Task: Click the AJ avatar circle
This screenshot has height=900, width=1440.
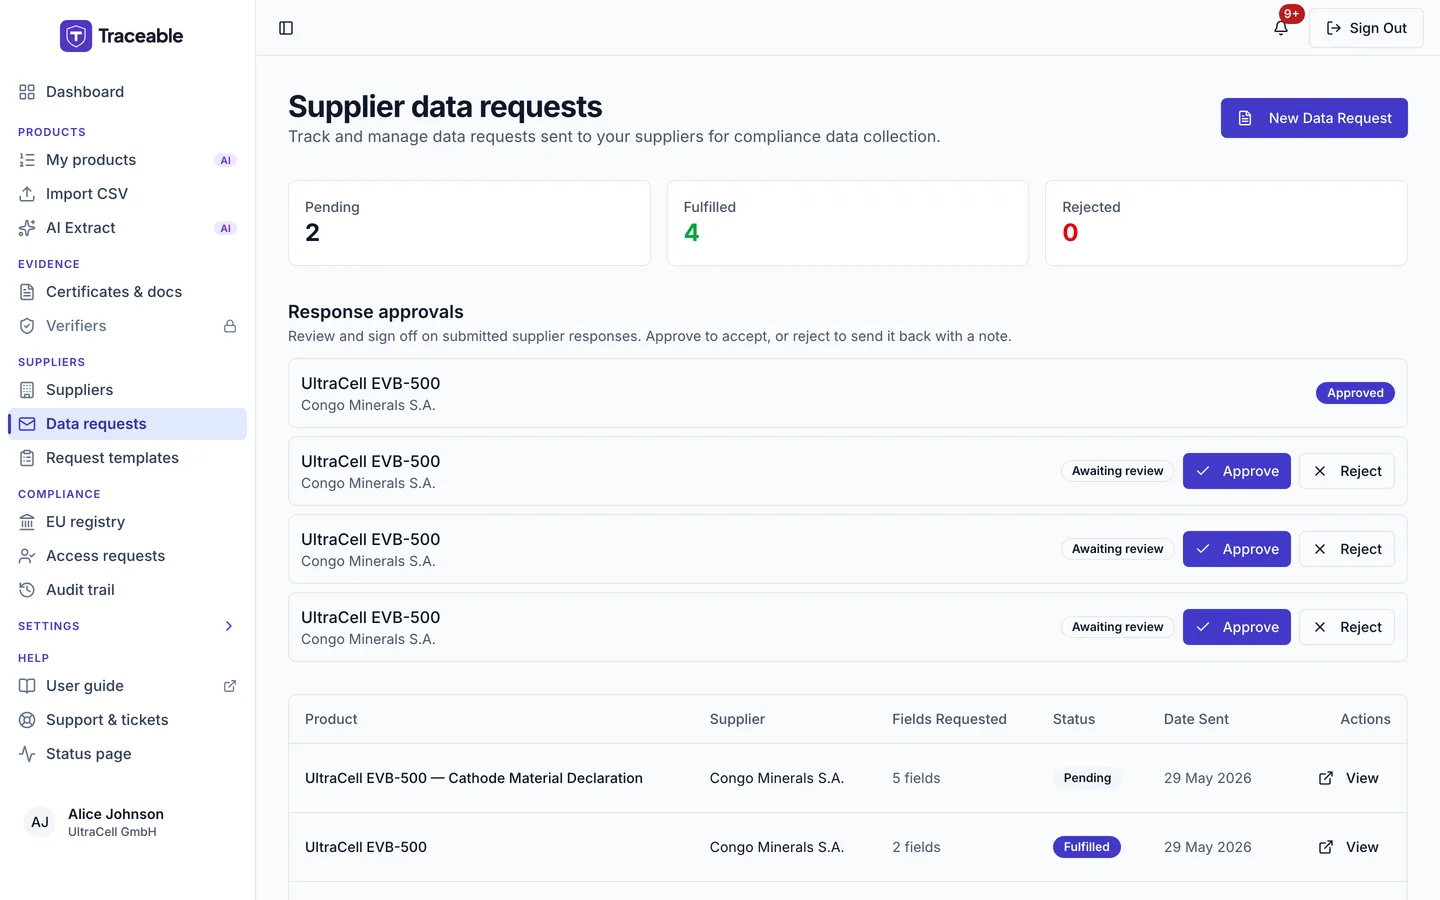Action: [40, 822]
